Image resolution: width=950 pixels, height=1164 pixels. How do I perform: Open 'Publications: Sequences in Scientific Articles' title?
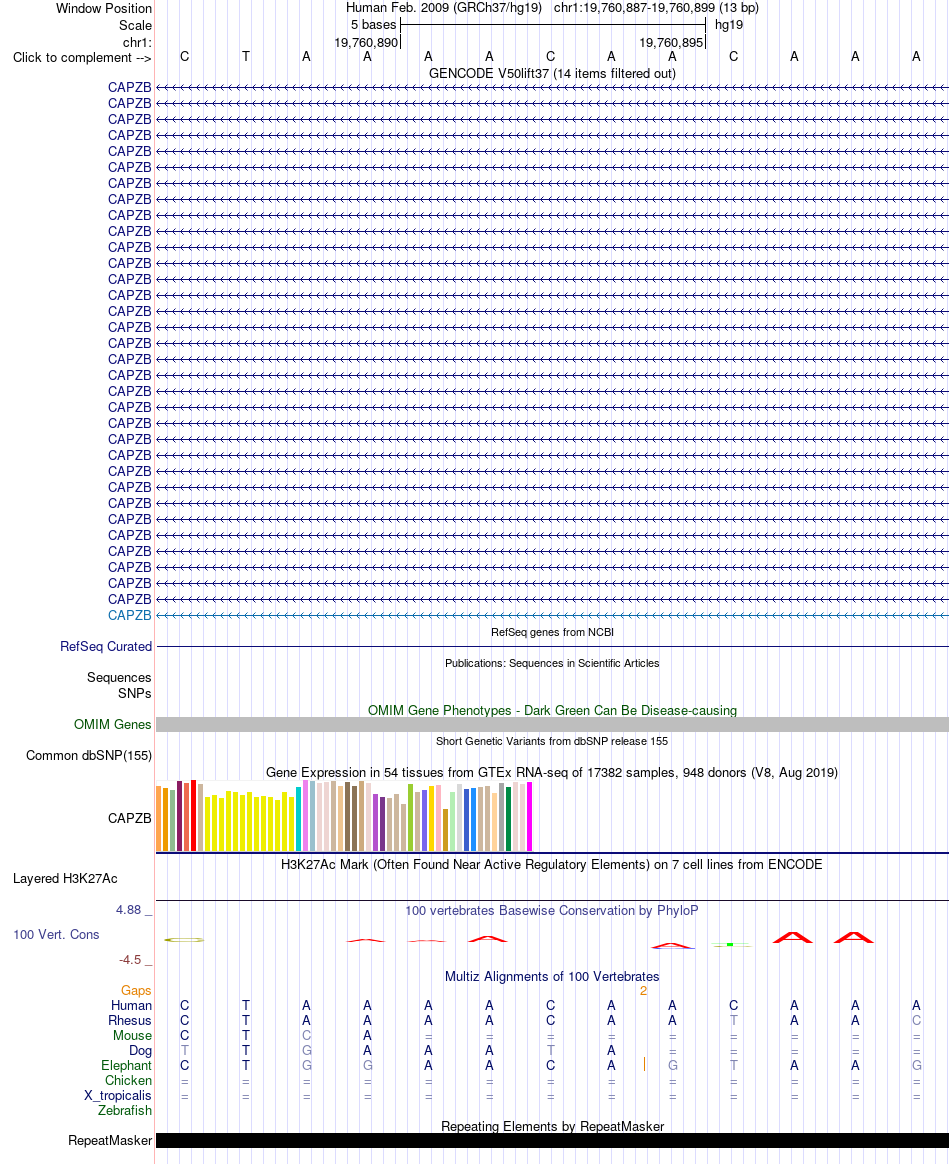point(552,664)
